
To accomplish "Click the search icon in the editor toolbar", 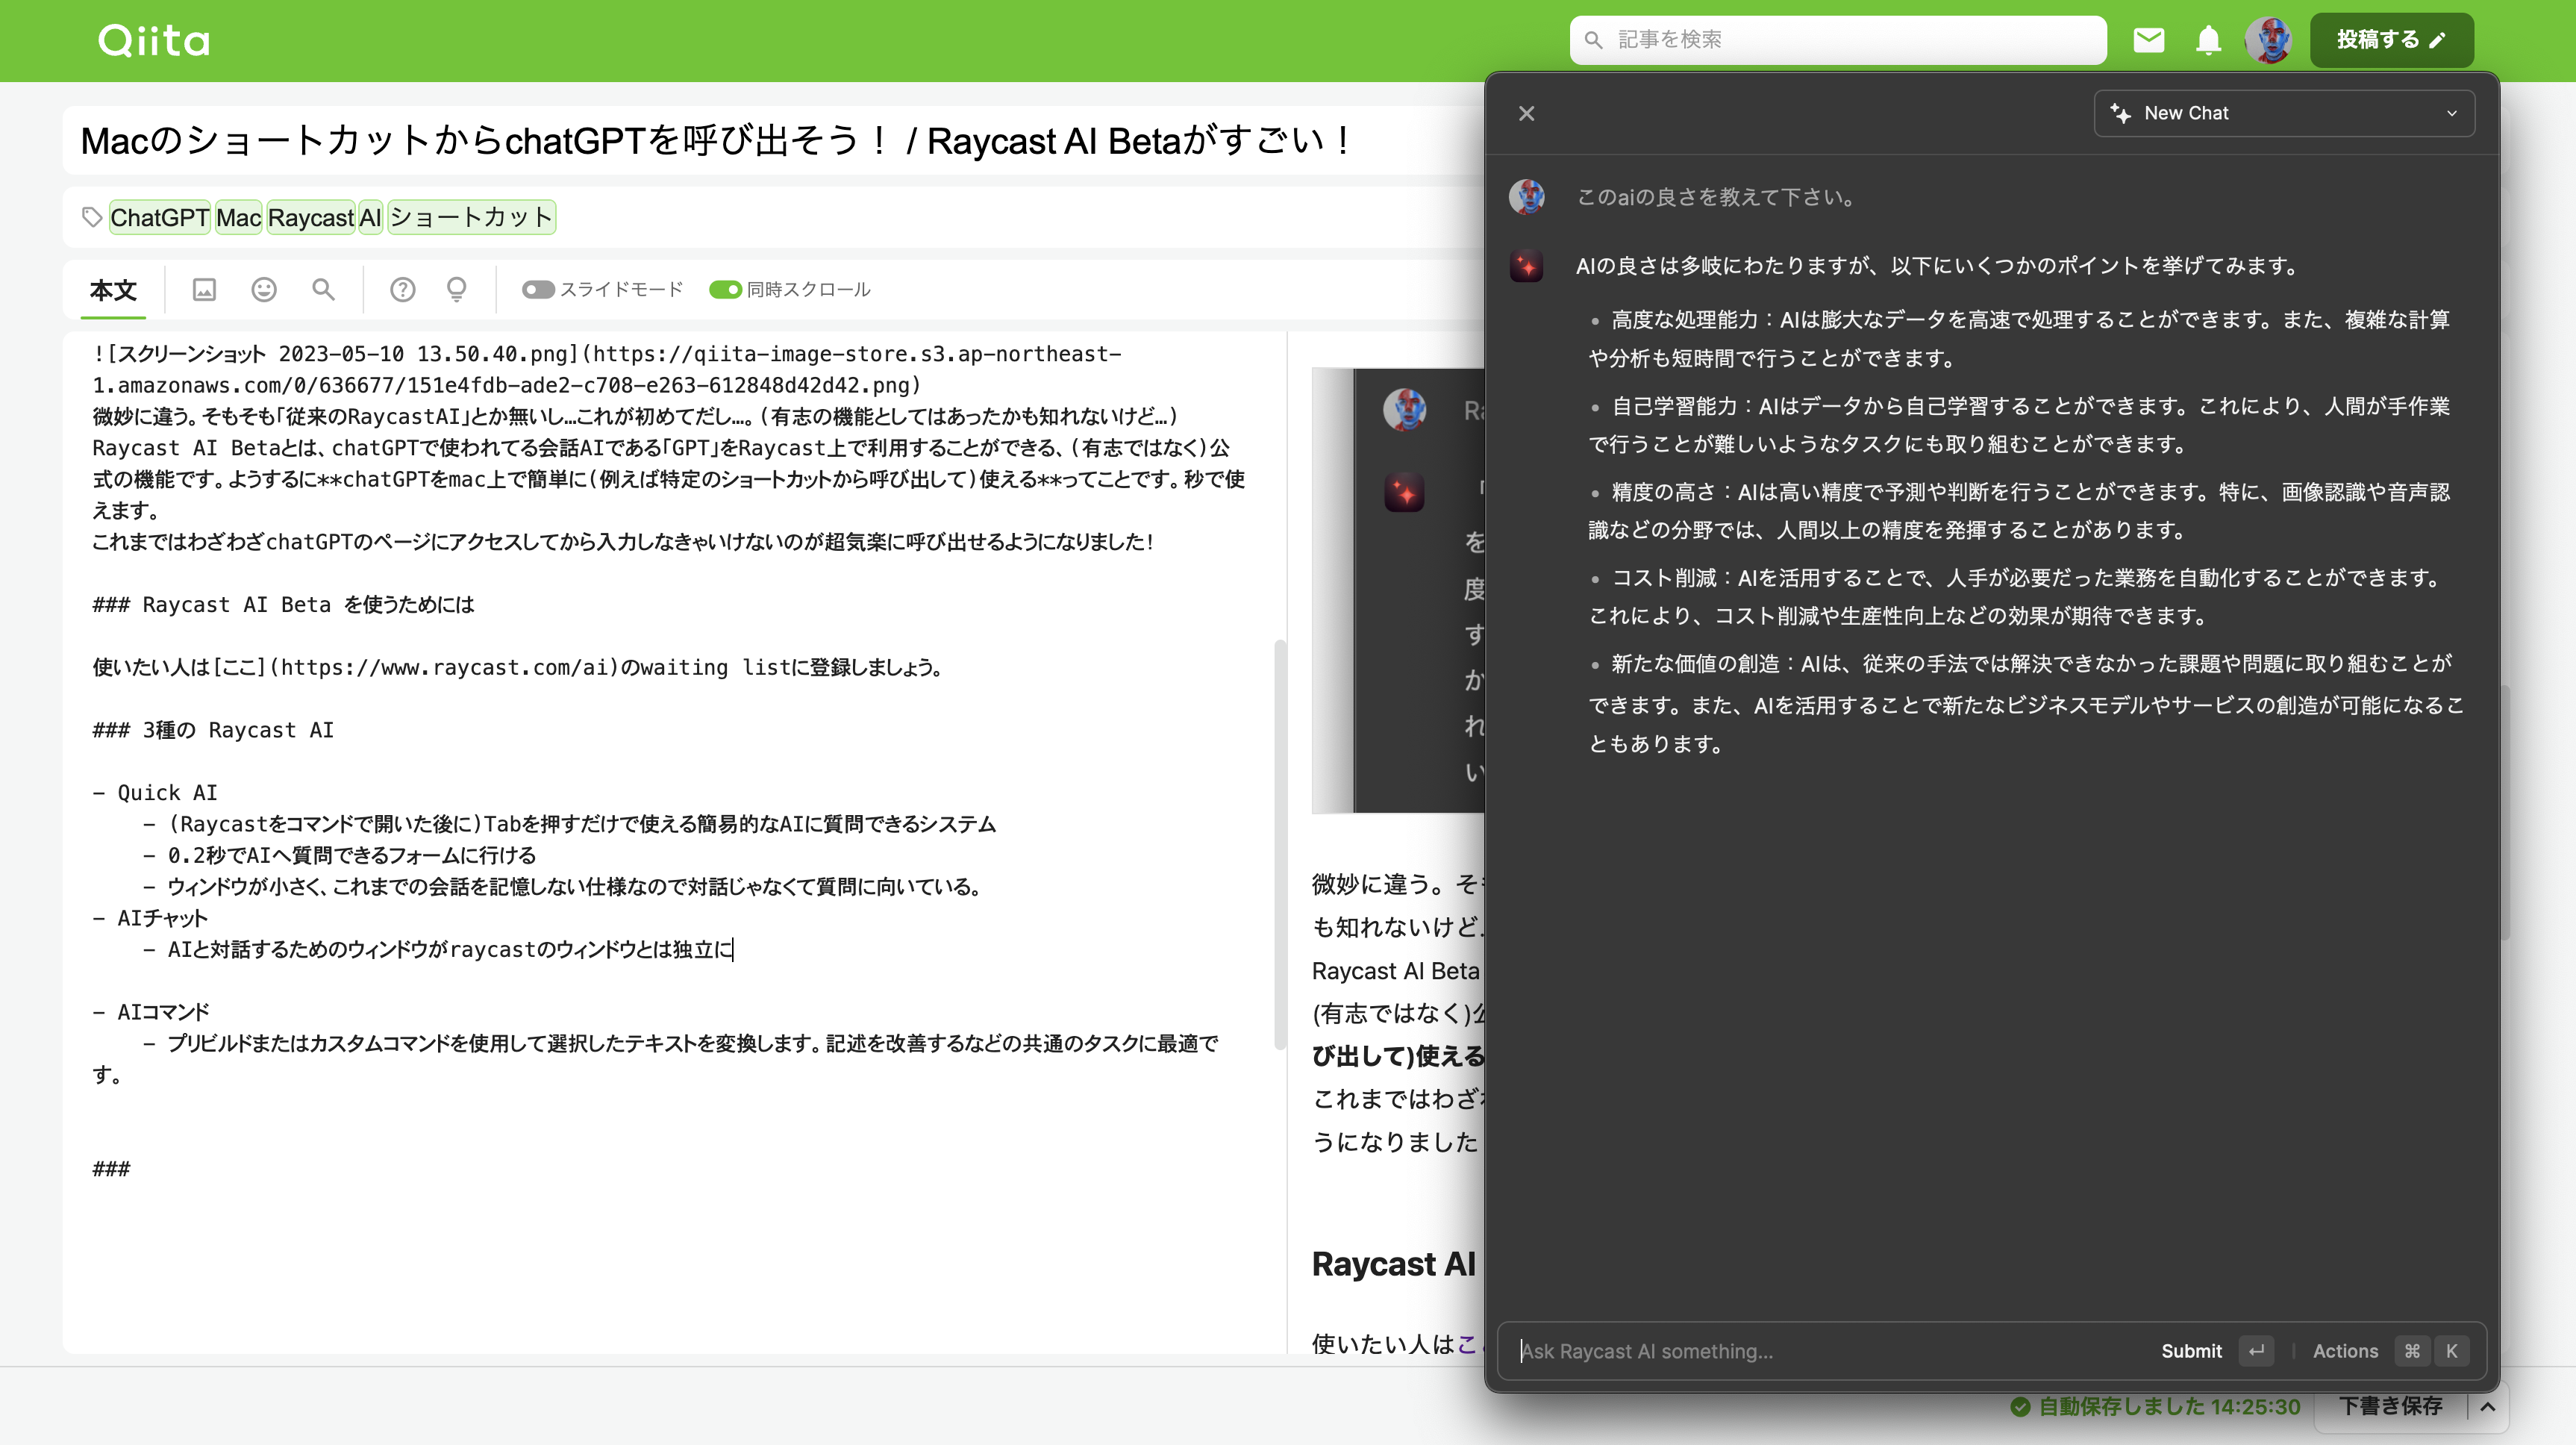I will (x=322, y=290).
